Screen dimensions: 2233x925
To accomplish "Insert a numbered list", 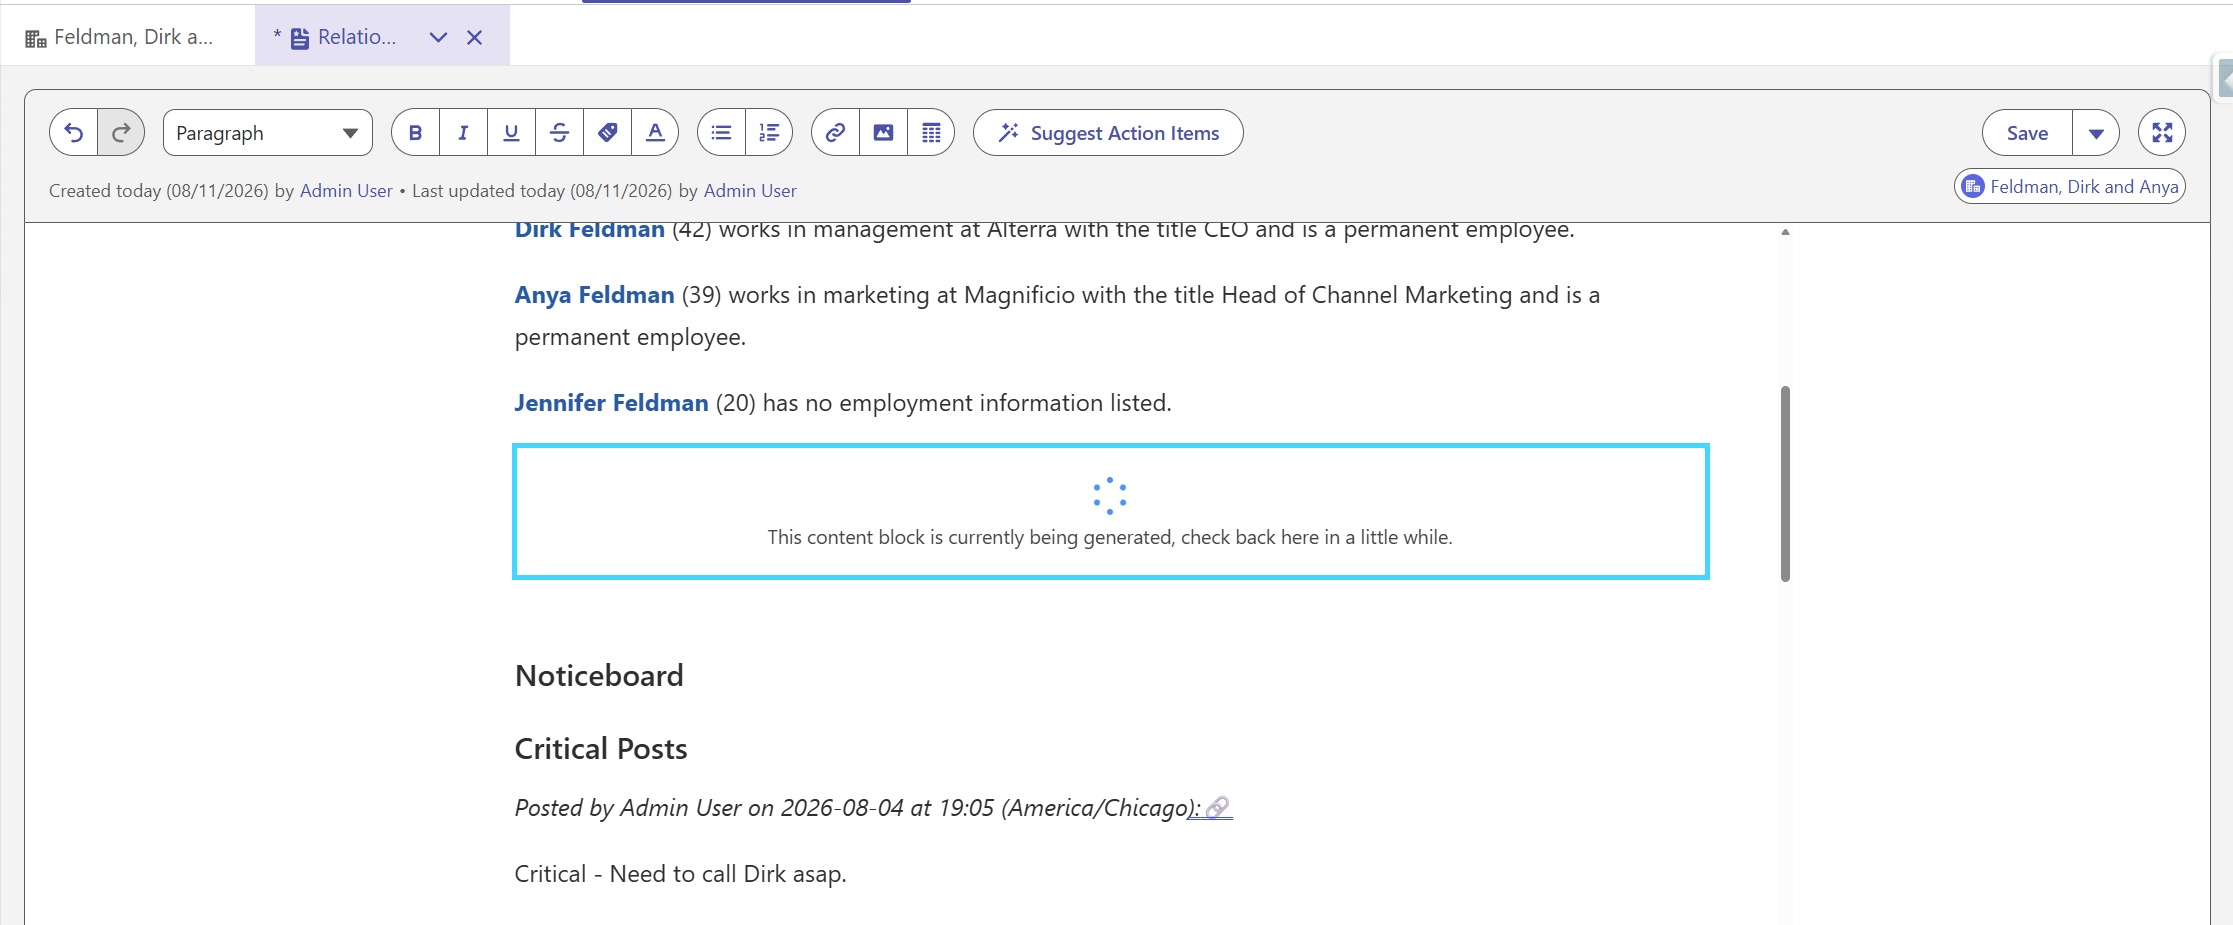I will tap(769, 133).
